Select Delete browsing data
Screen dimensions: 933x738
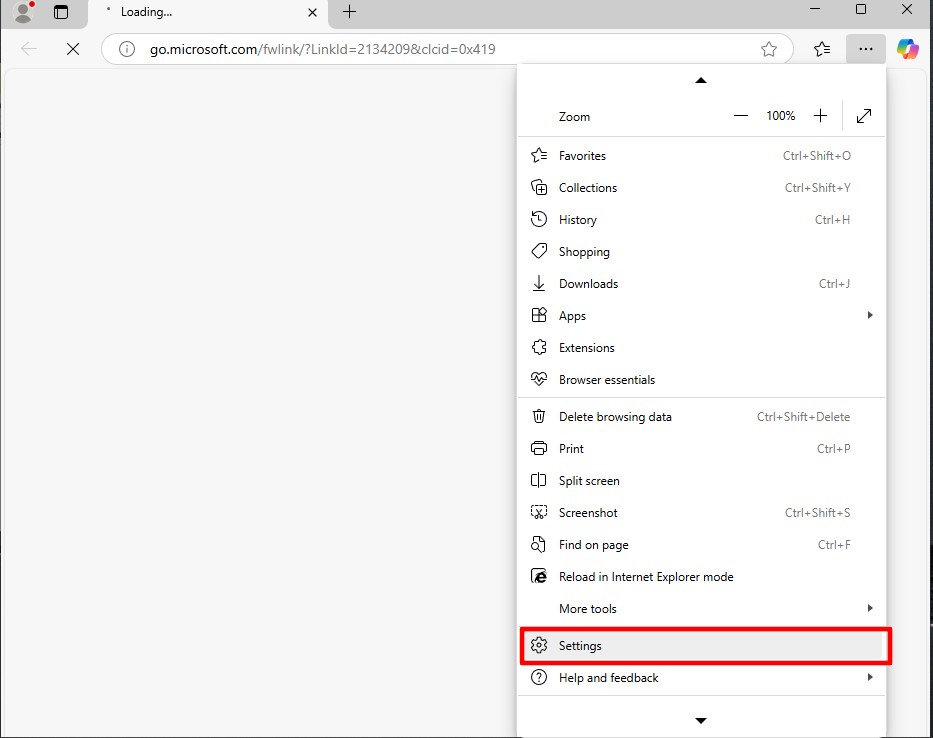click(x=615, y=417)
